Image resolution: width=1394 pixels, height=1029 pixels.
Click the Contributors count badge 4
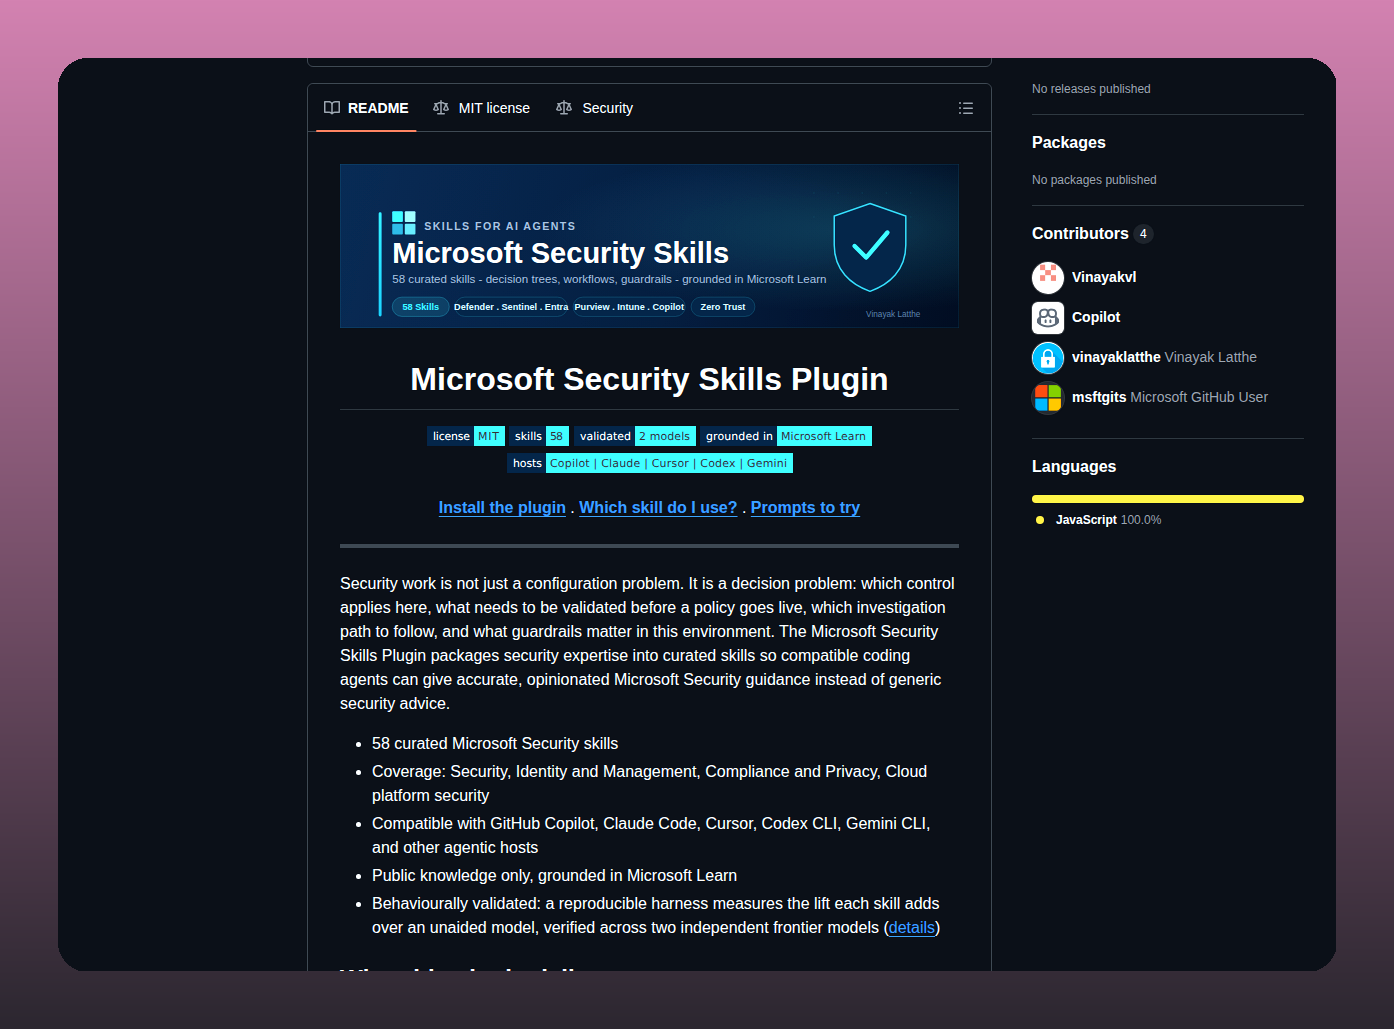1143,234
